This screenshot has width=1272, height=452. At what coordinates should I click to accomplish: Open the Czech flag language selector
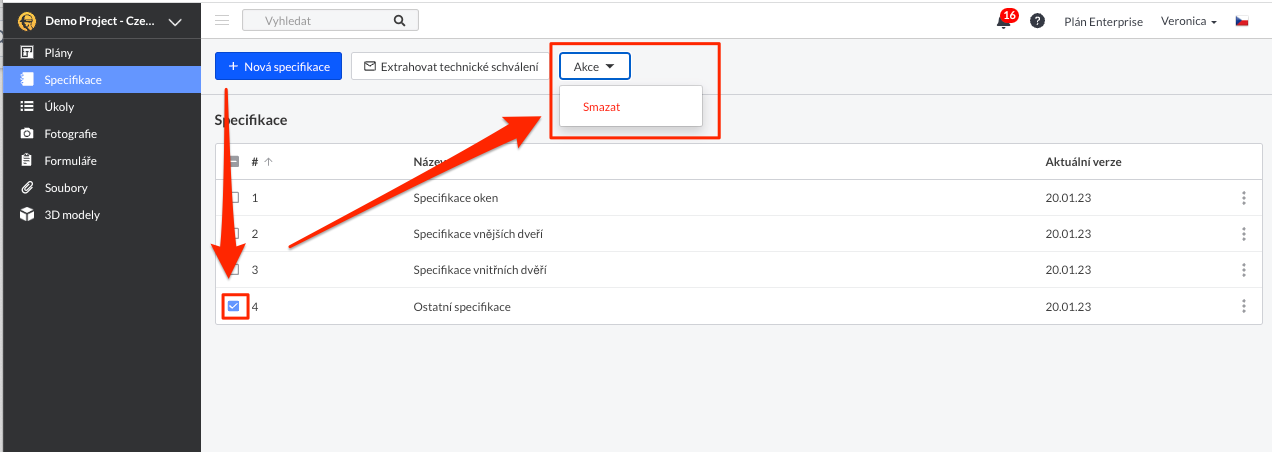1242,21
